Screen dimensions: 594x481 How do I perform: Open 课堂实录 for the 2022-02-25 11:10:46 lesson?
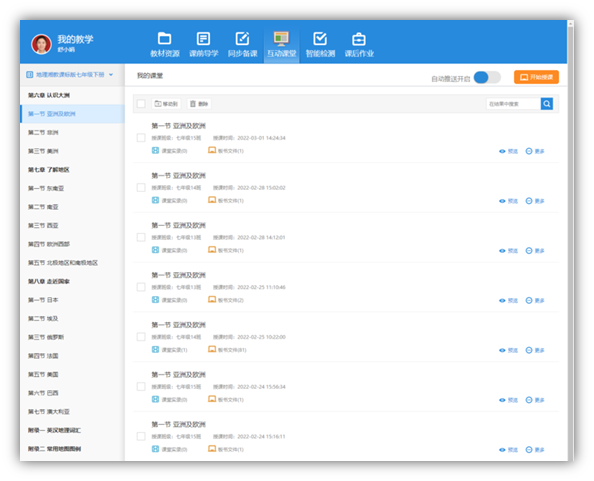click(169, 300)
